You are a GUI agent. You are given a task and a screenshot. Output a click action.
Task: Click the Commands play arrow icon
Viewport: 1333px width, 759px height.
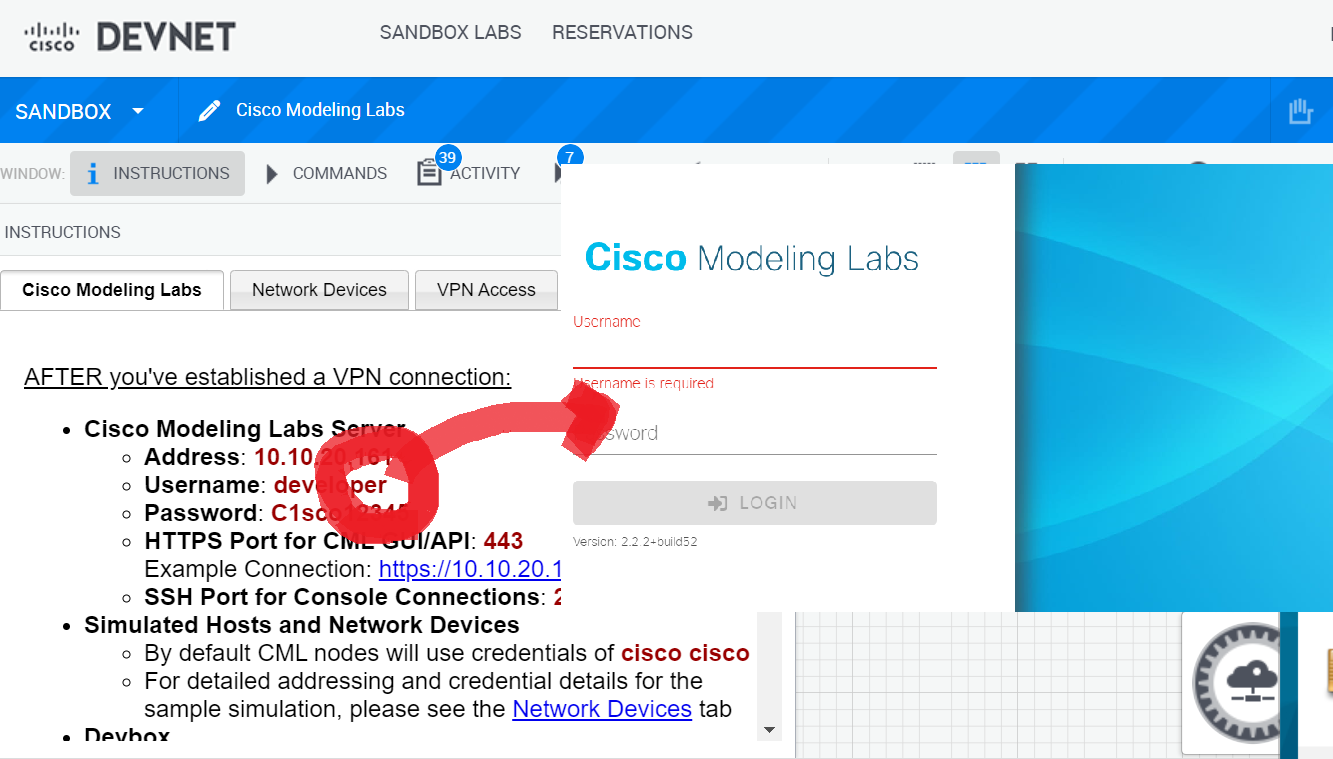(271, 174)
